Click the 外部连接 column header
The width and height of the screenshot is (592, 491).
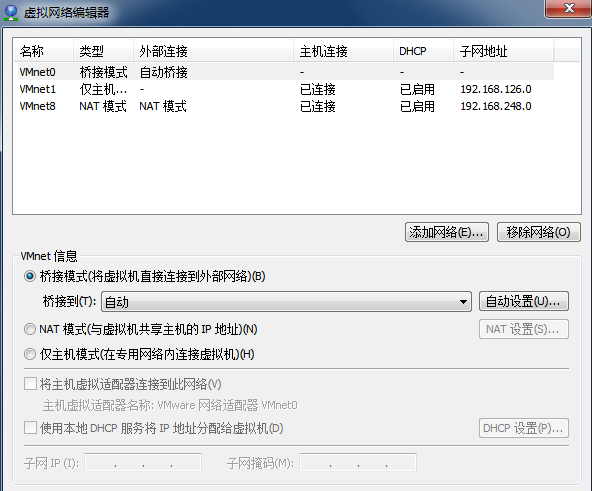coord(213,51)
